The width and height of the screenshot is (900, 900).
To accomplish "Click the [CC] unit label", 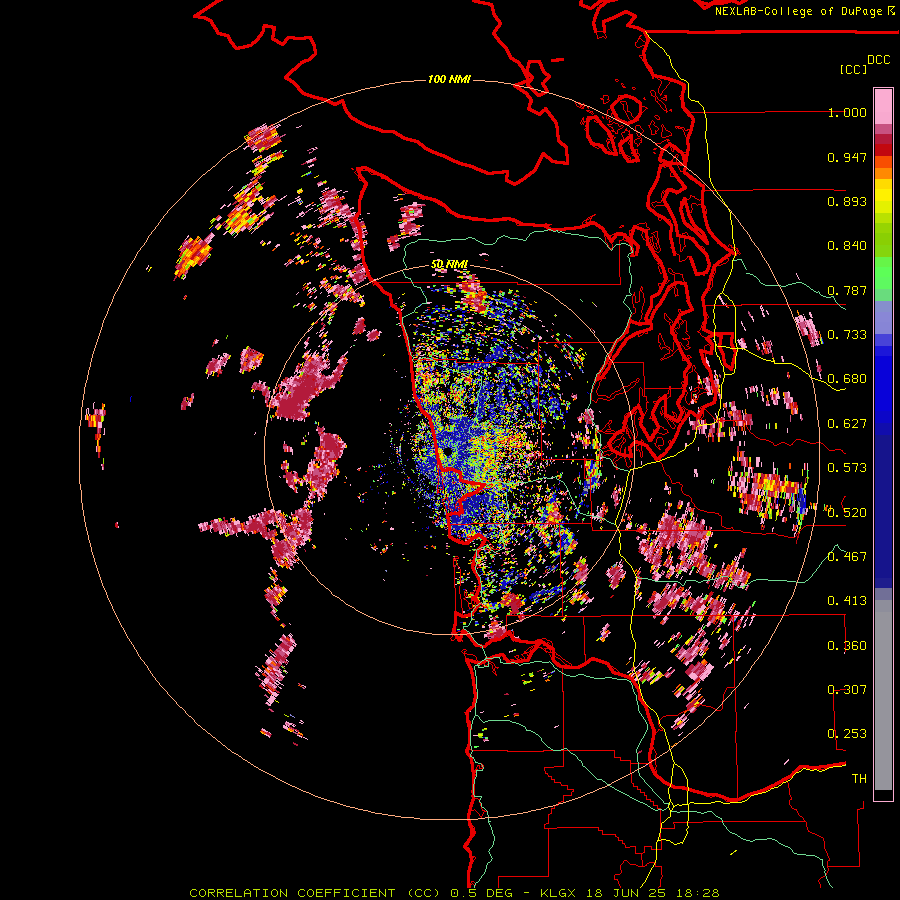I will pos(853,69).
